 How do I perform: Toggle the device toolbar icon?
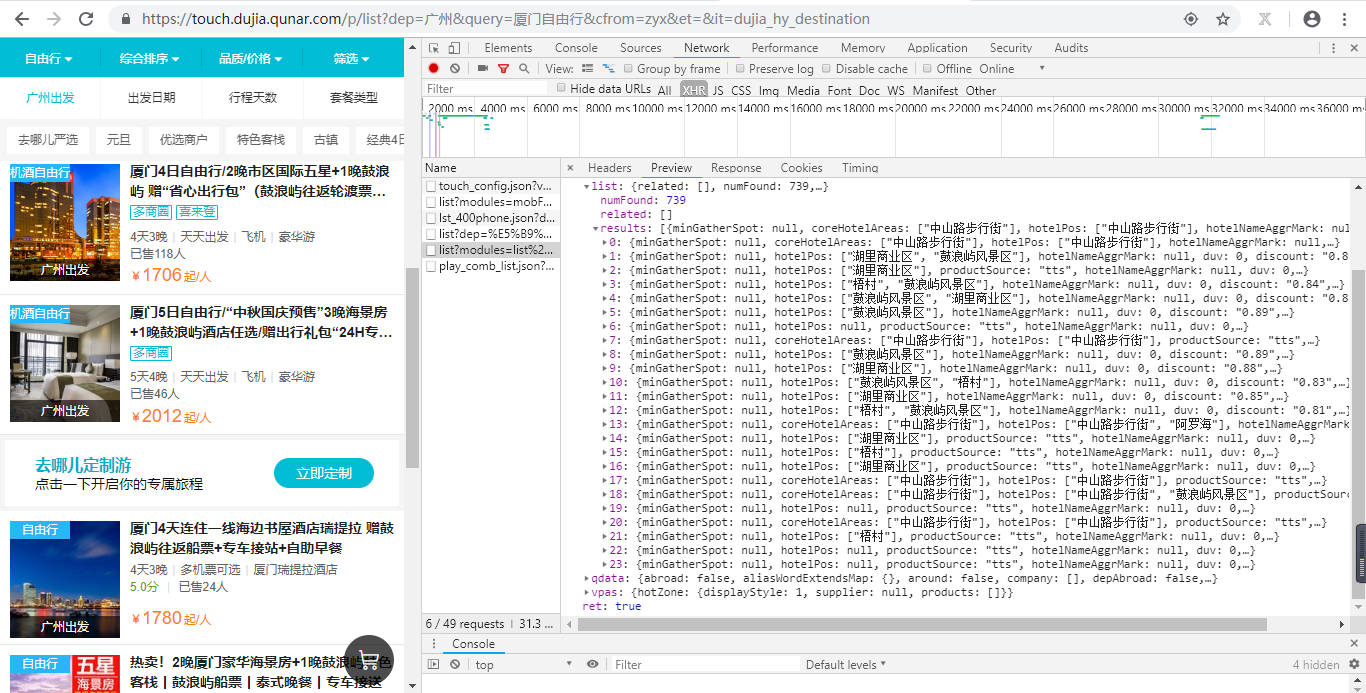tap(454, 48)
